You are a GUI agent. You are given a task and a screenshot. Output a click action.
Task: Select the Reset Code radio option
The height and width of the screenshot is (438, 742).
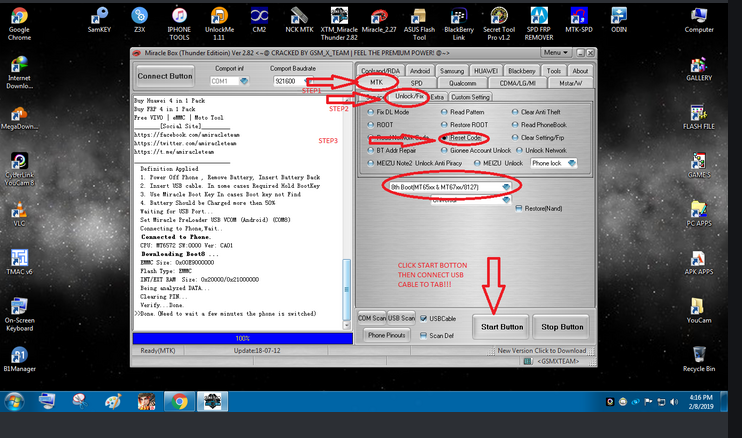click(x=444, y=138)
